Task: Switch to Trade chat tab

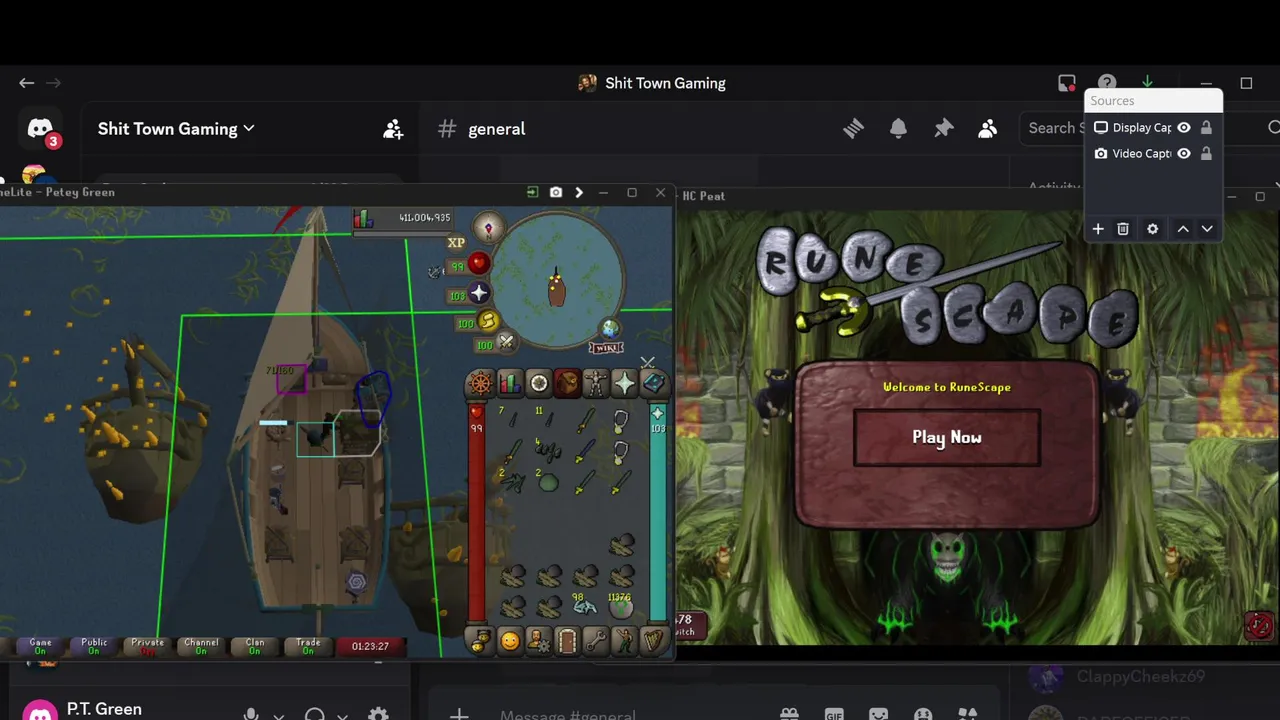Action: pyautogui.click(x=308, y=646)
